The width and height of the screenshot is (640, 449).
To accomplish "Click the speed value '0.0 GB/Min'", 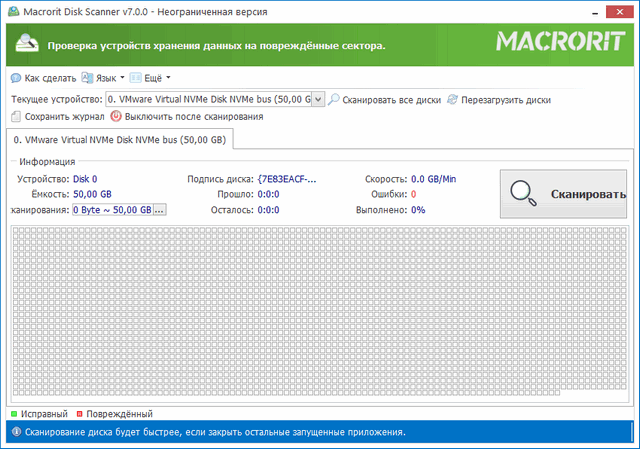I will pos(433,179).
